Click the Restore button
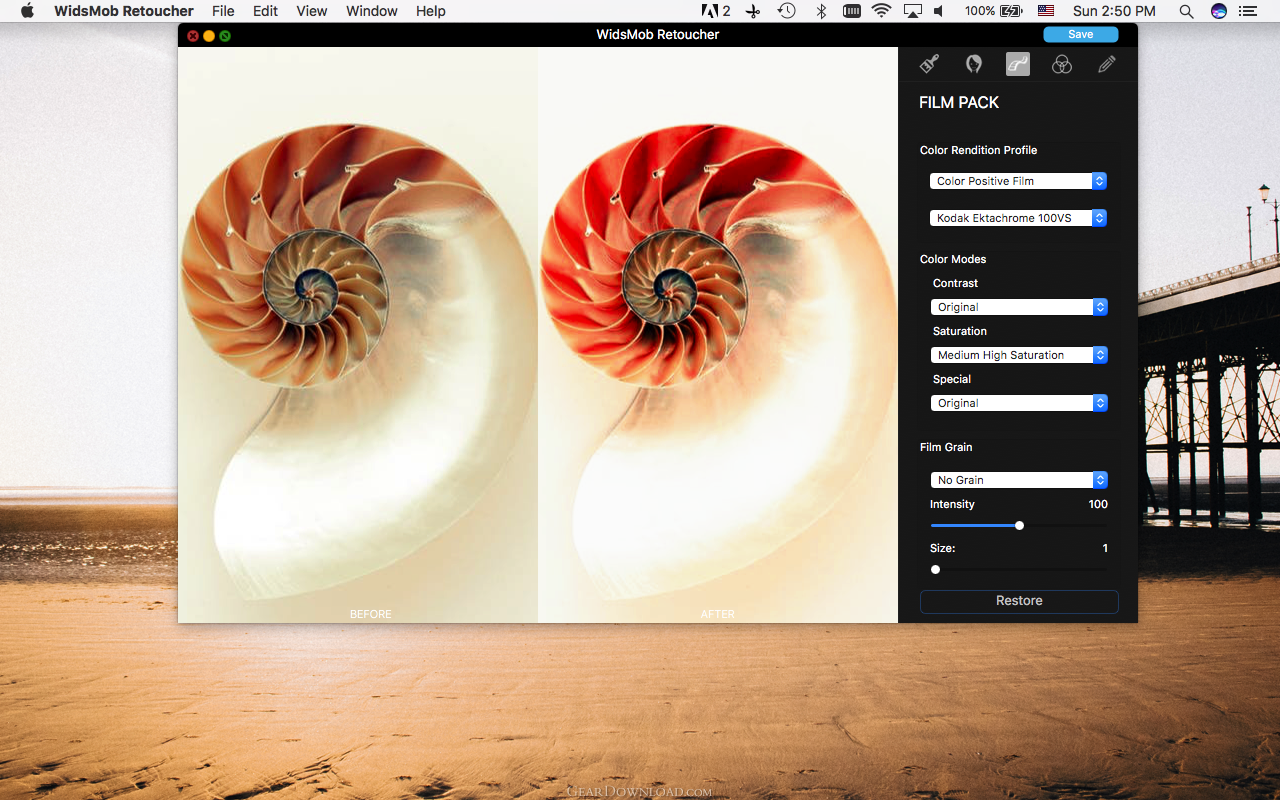 pyautogui.click(x=1019, y=601)
